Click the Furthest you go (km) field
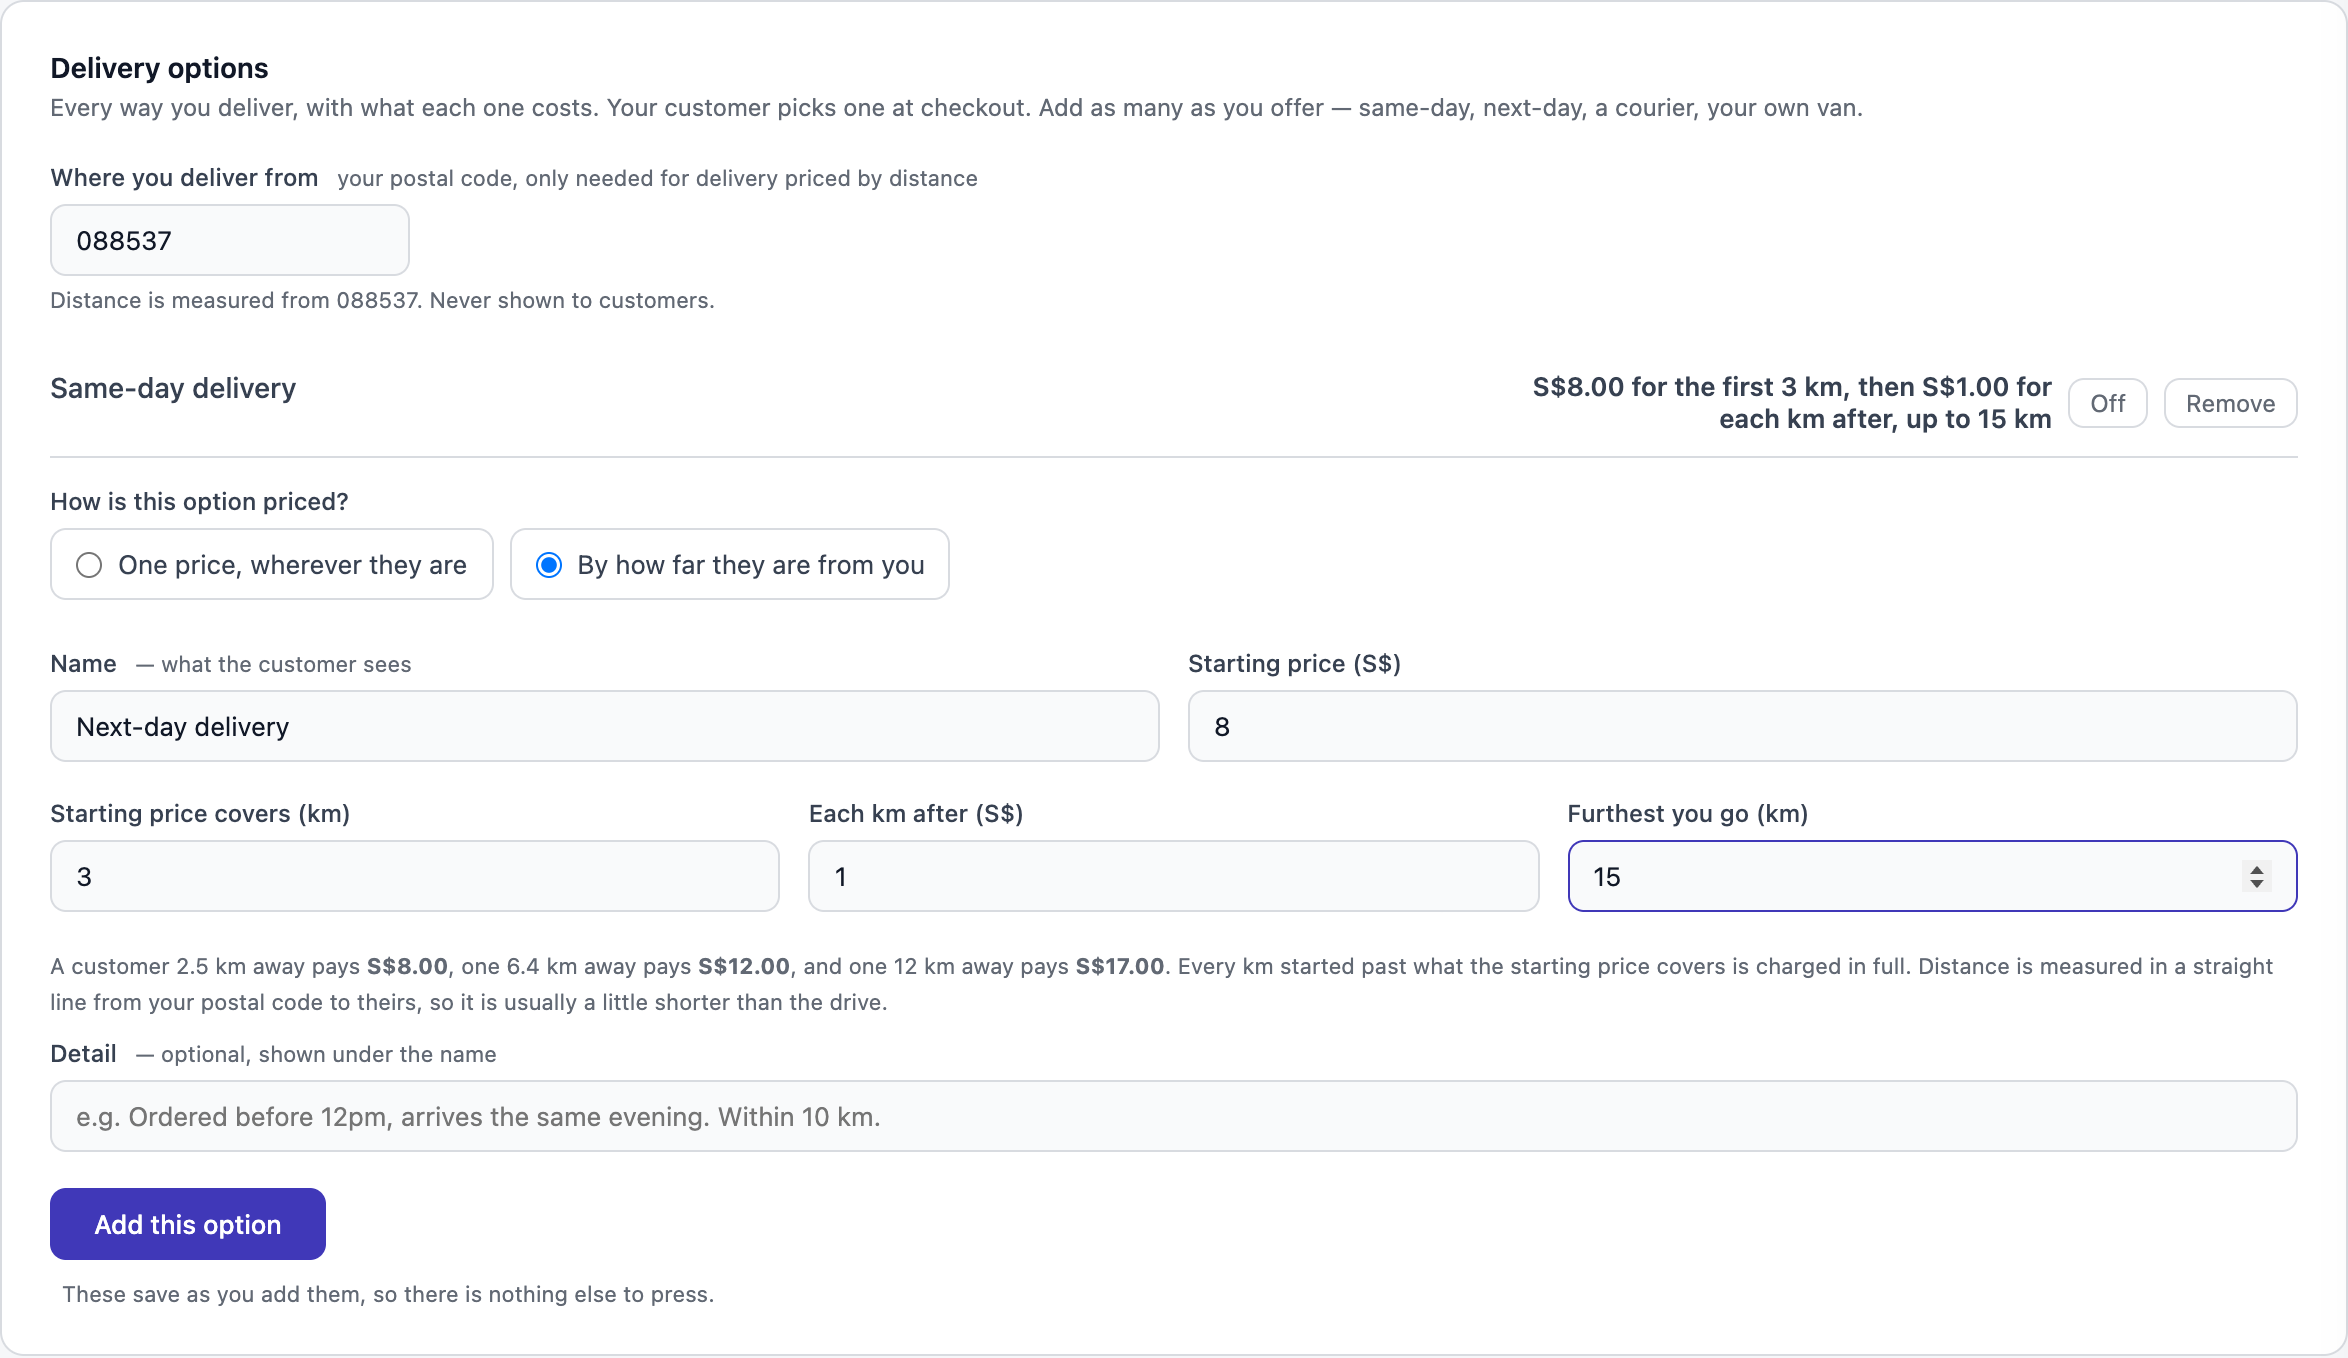This screenshot has width=2348, height=1358. point(1932,876)
